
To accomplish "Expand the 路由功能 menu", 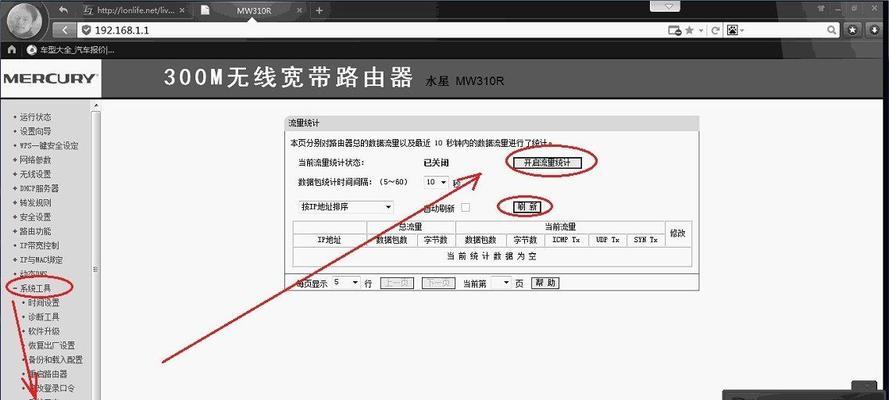I will (x=35, y=231).
